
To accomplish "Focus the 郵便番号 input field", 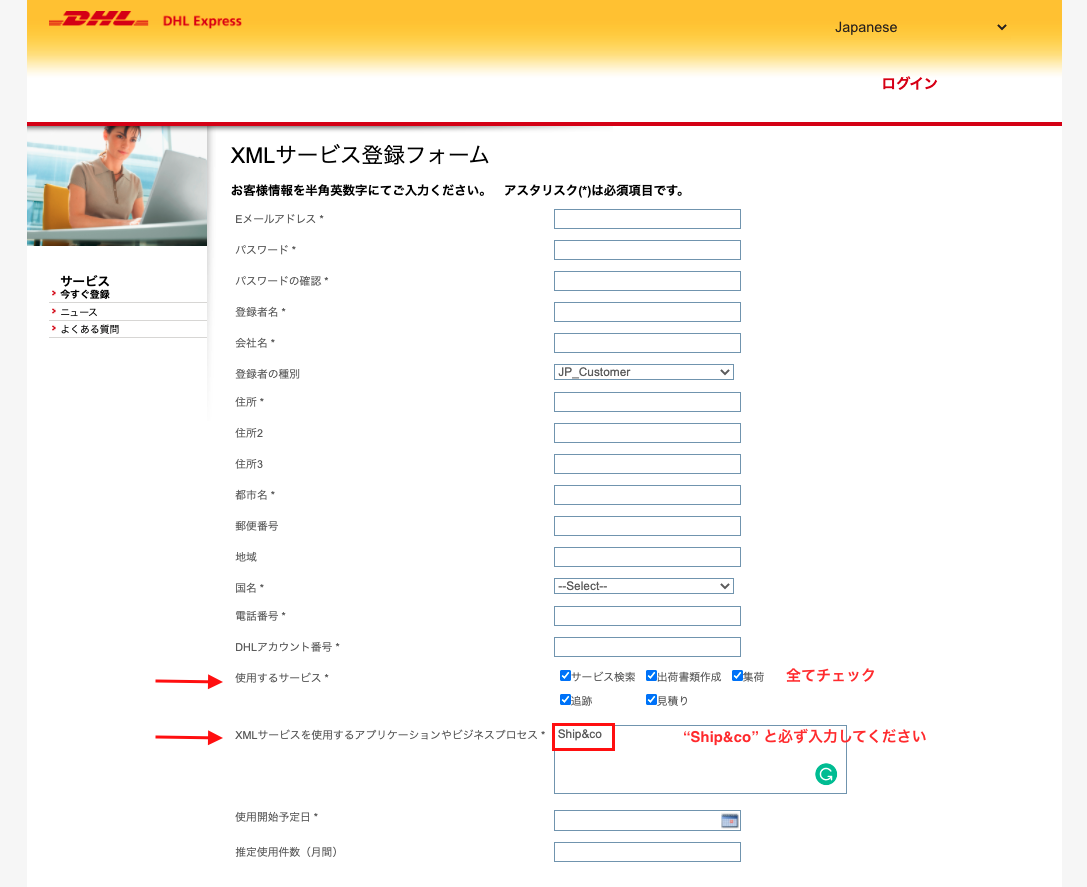I will [x=647, y=526].
